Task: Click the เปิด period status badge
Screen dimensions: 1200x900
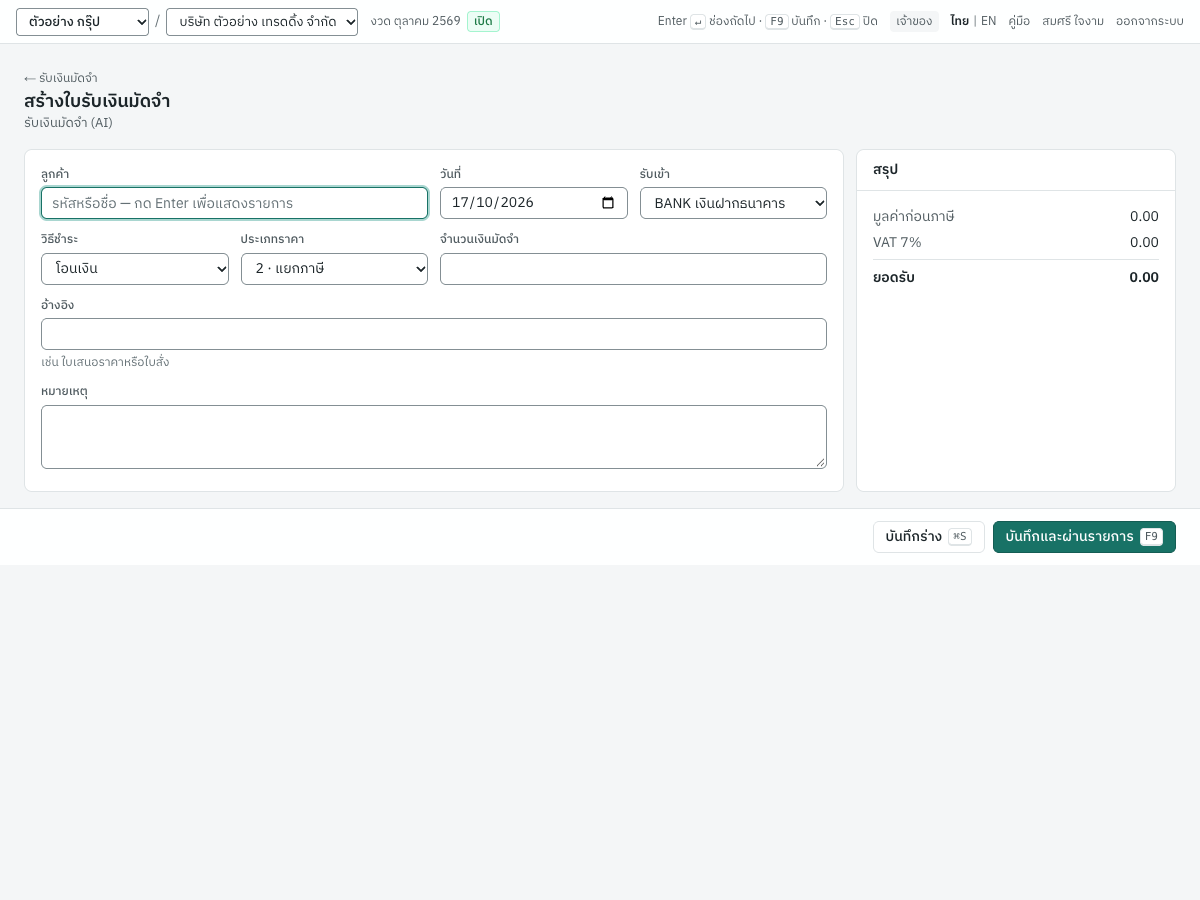Action: (x=483, y=21)
